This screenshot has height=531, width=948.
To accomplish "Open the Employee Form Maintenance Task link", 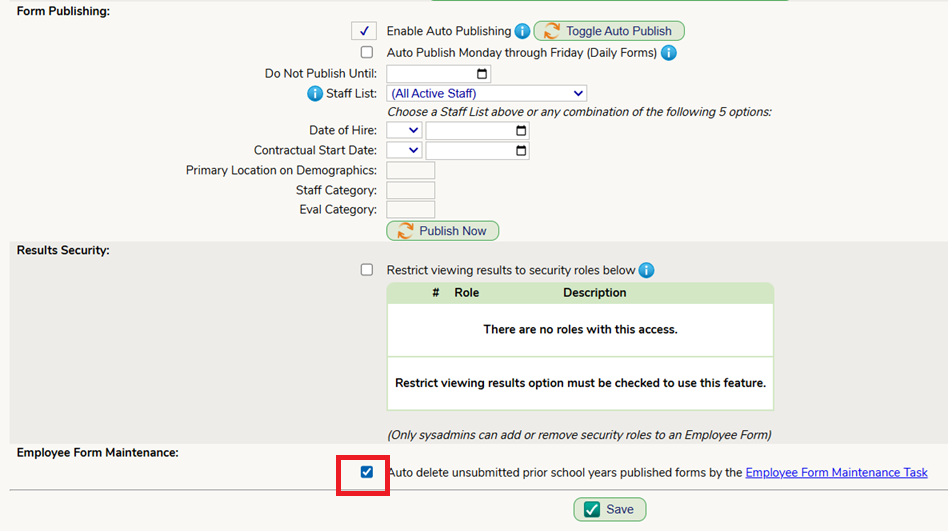I will [x=836, y=472].
